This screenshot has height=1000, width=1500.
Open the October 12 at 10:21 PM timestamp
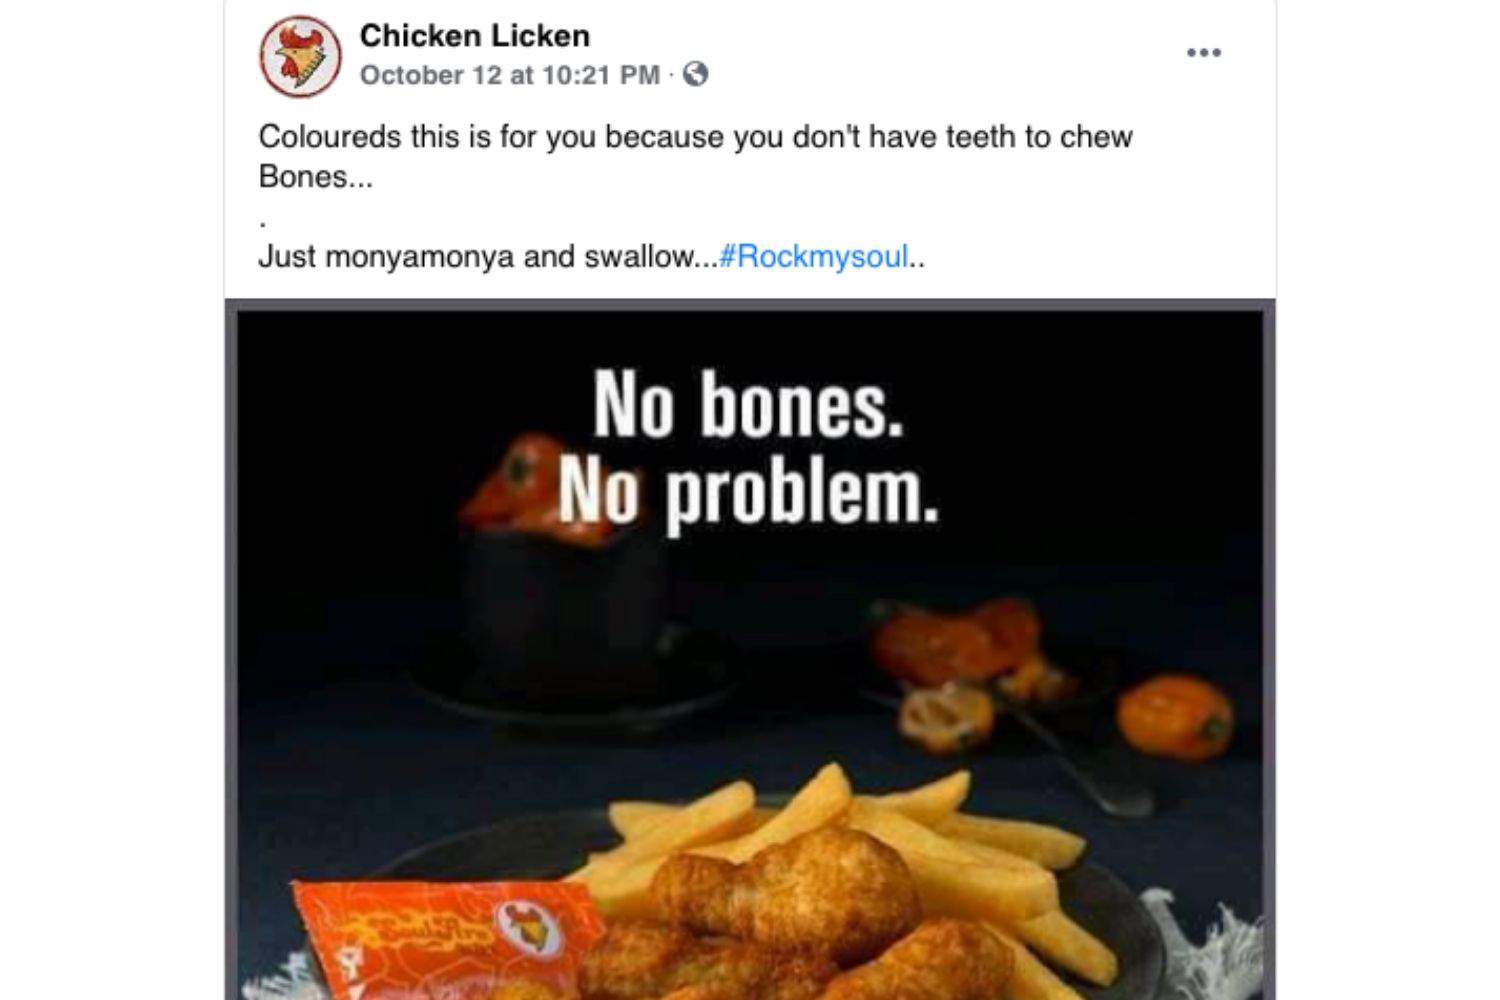coord(509,75)
